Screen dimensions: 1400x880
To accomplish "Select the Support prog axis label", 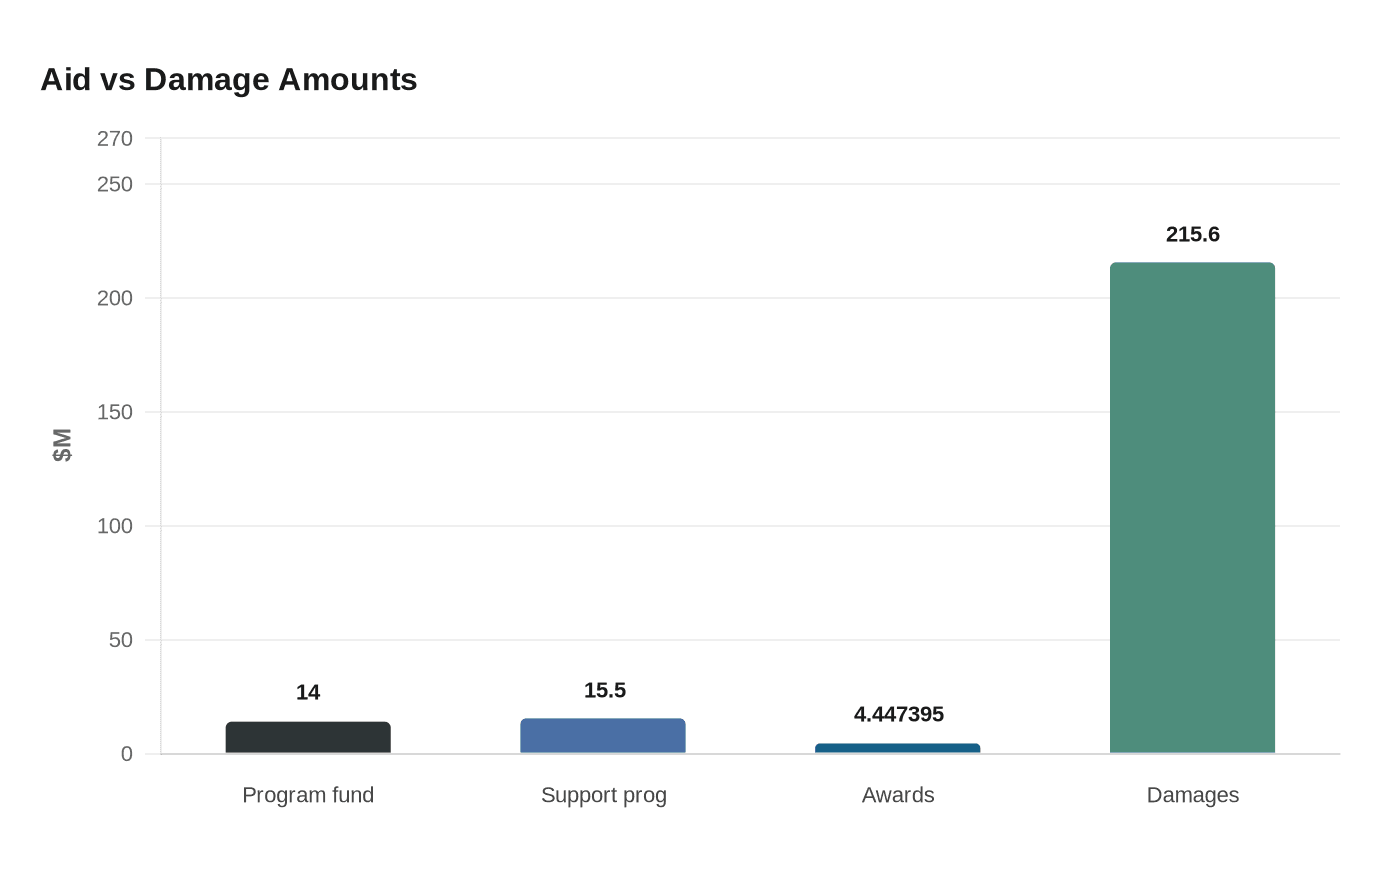I will 604,795.
